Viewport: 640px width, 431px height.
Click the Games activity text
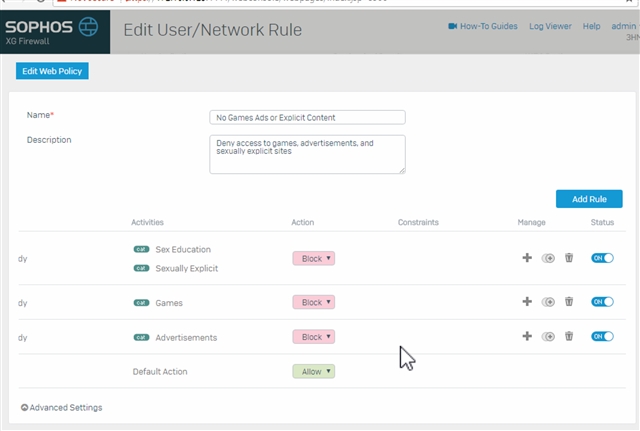point(169,303)
